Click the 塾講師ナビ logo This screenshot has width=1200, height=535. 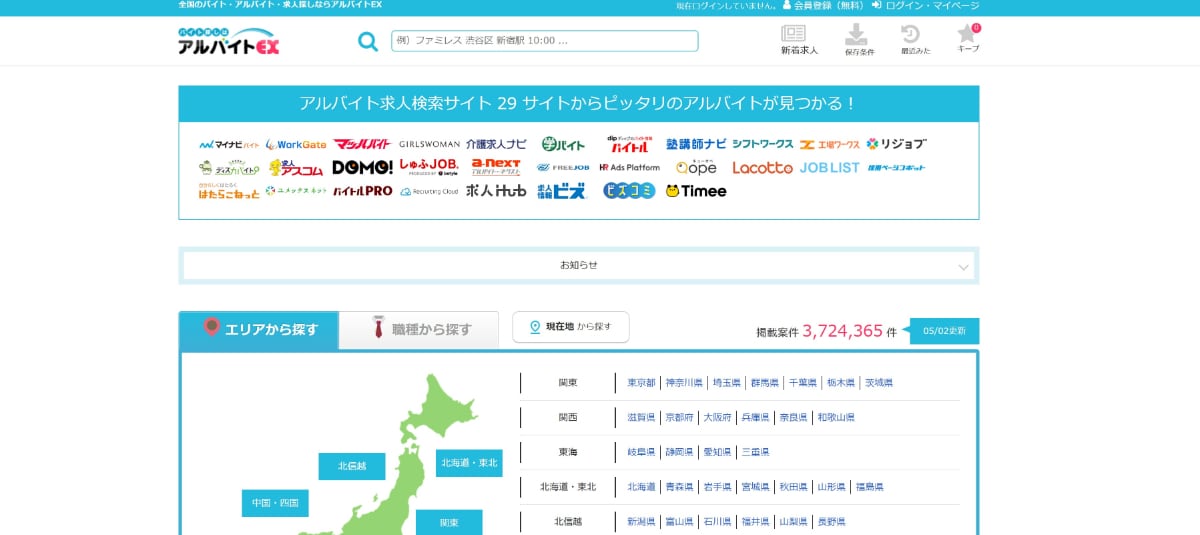[x=696, y=144]
